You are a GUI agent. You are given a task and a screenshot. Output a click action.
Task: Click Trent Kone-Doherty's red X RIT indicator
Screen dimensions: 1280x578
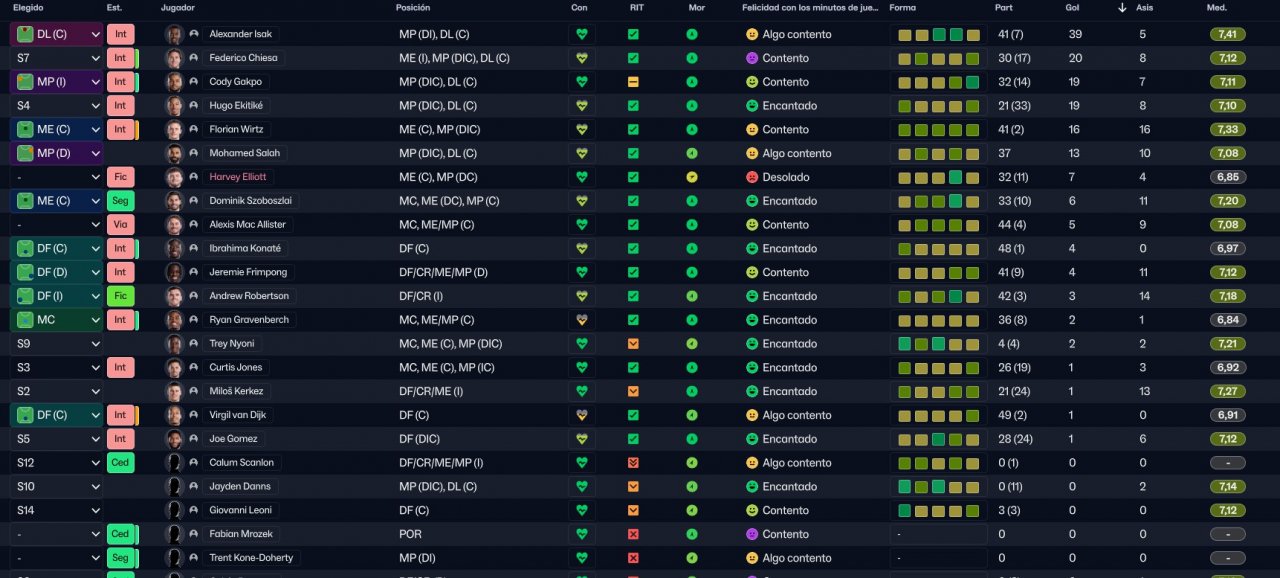(633, 558)
